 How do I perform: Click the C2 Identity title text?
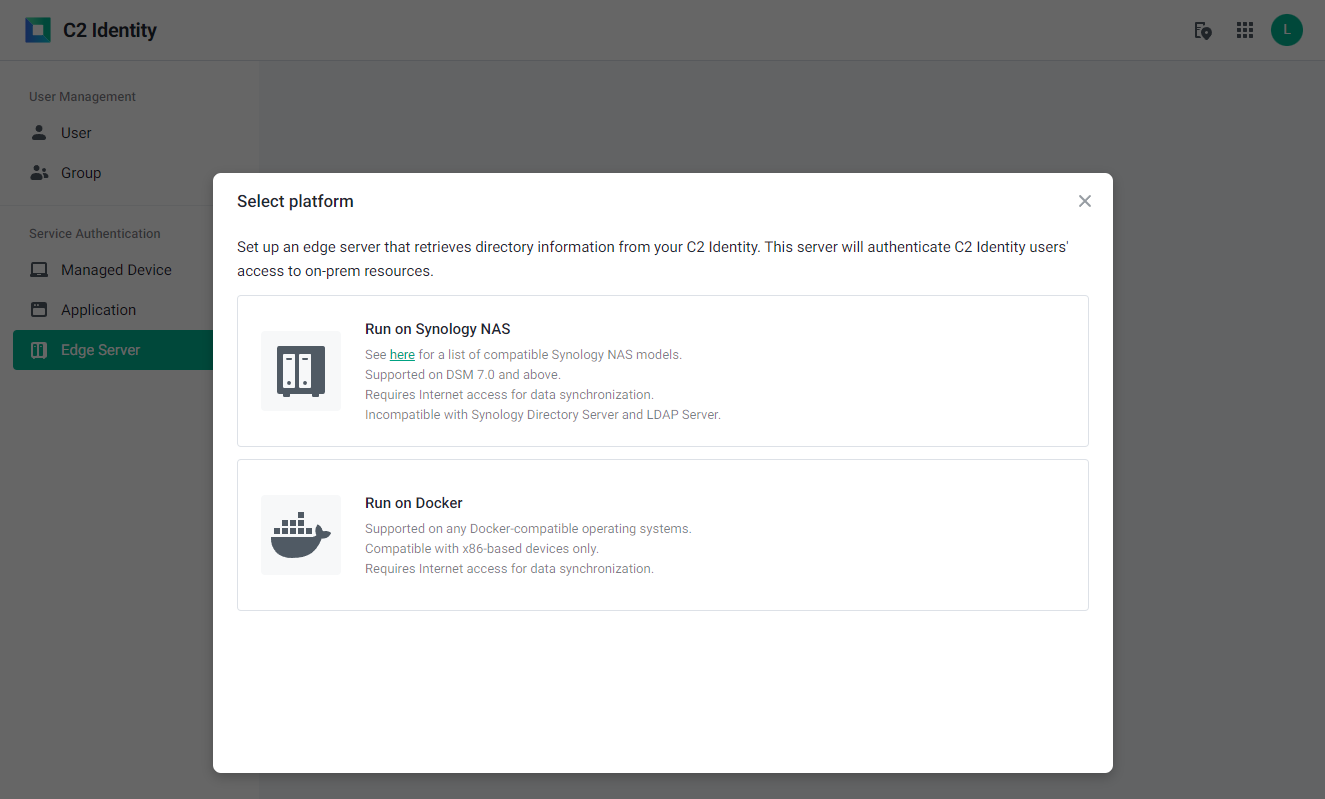point(110,30)
